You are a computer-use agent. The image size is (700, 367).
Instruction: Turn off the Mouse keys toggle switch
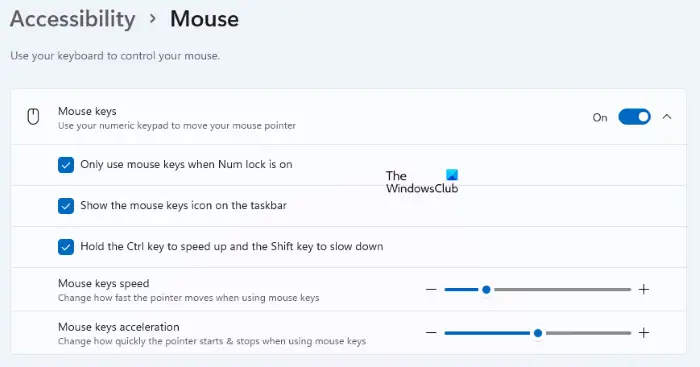[634, 117]
